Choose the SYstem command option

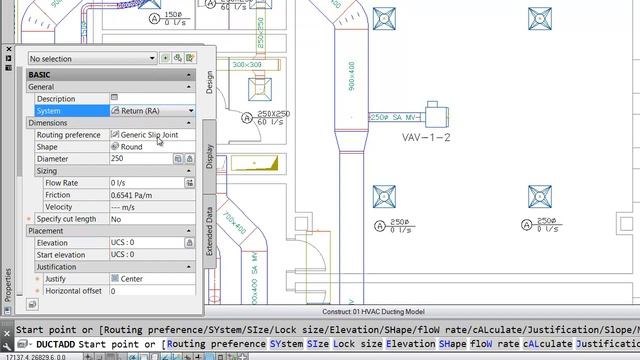[x=287, y=344]
